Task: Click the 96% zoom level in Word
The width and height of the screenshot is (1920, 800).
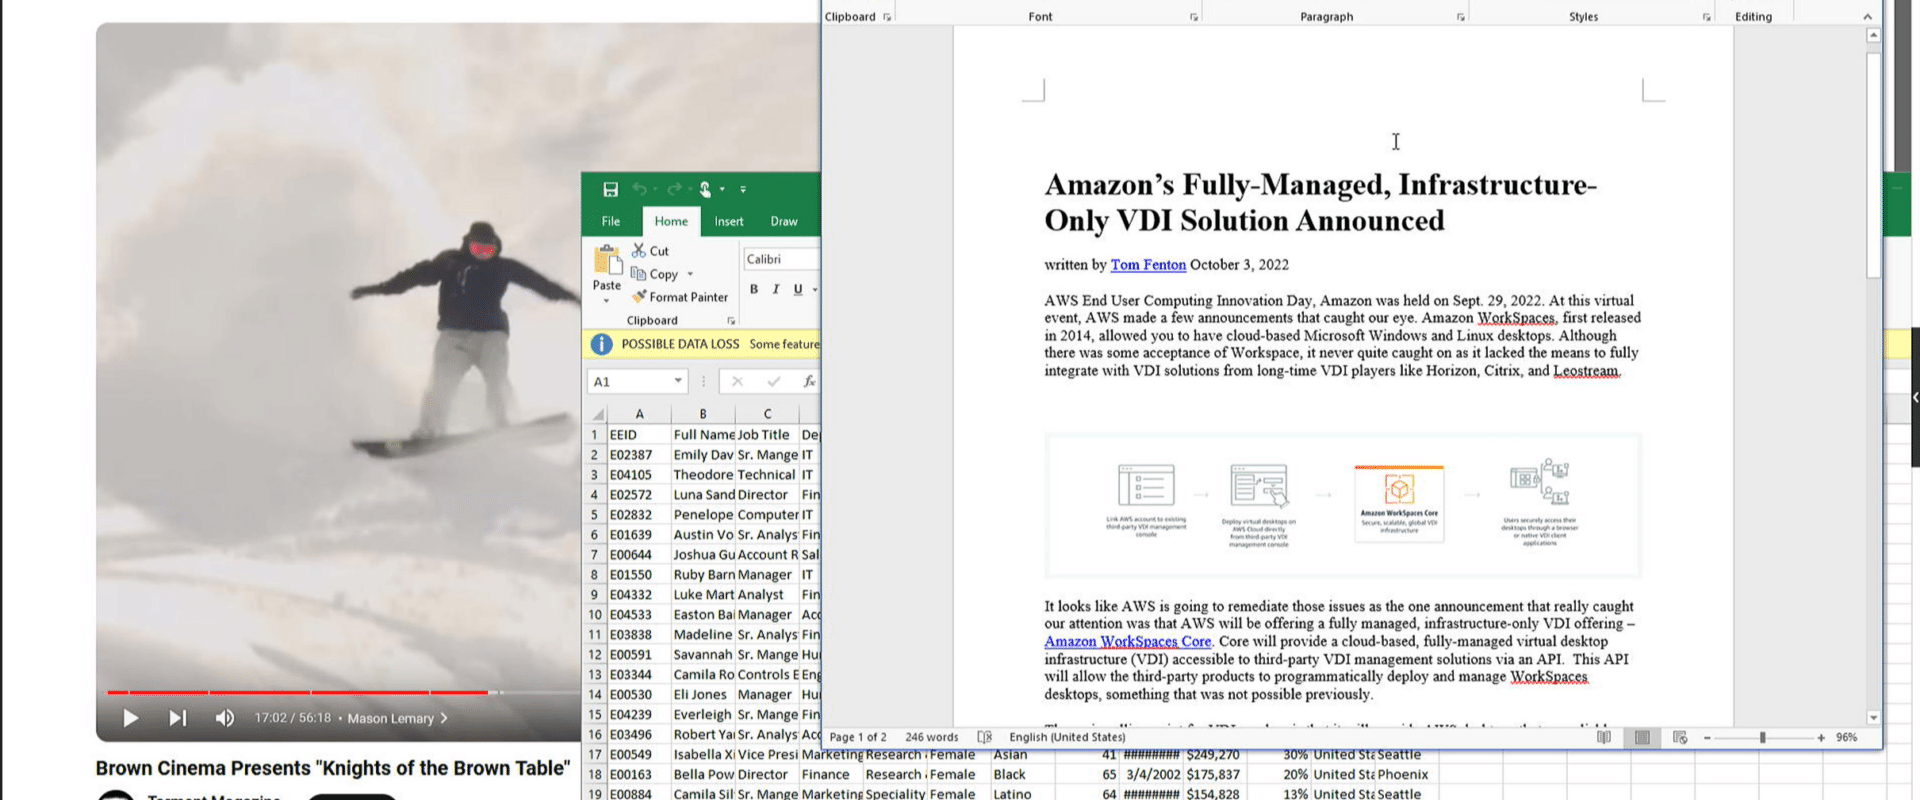Action: (1847, 737)
